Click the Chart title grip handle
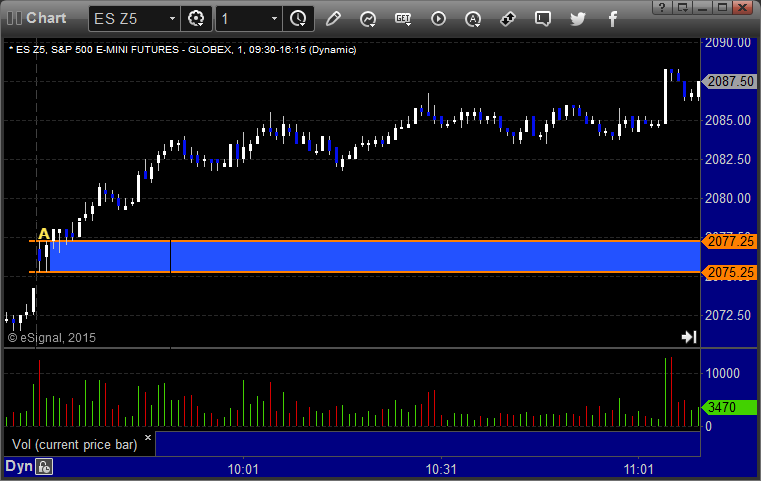 (x=15, y=18)
